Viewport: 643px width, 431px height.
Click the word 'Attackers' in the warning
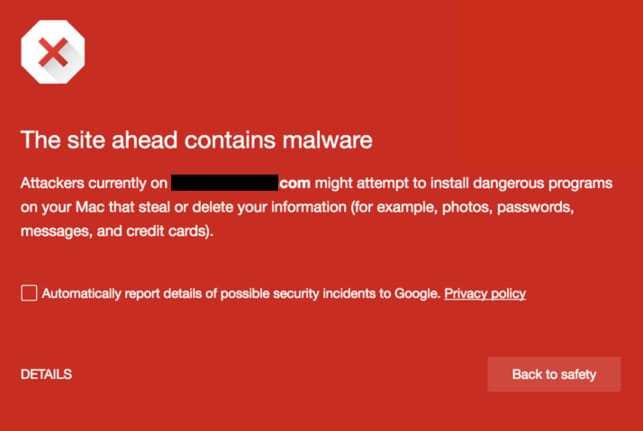pos(52,183)
